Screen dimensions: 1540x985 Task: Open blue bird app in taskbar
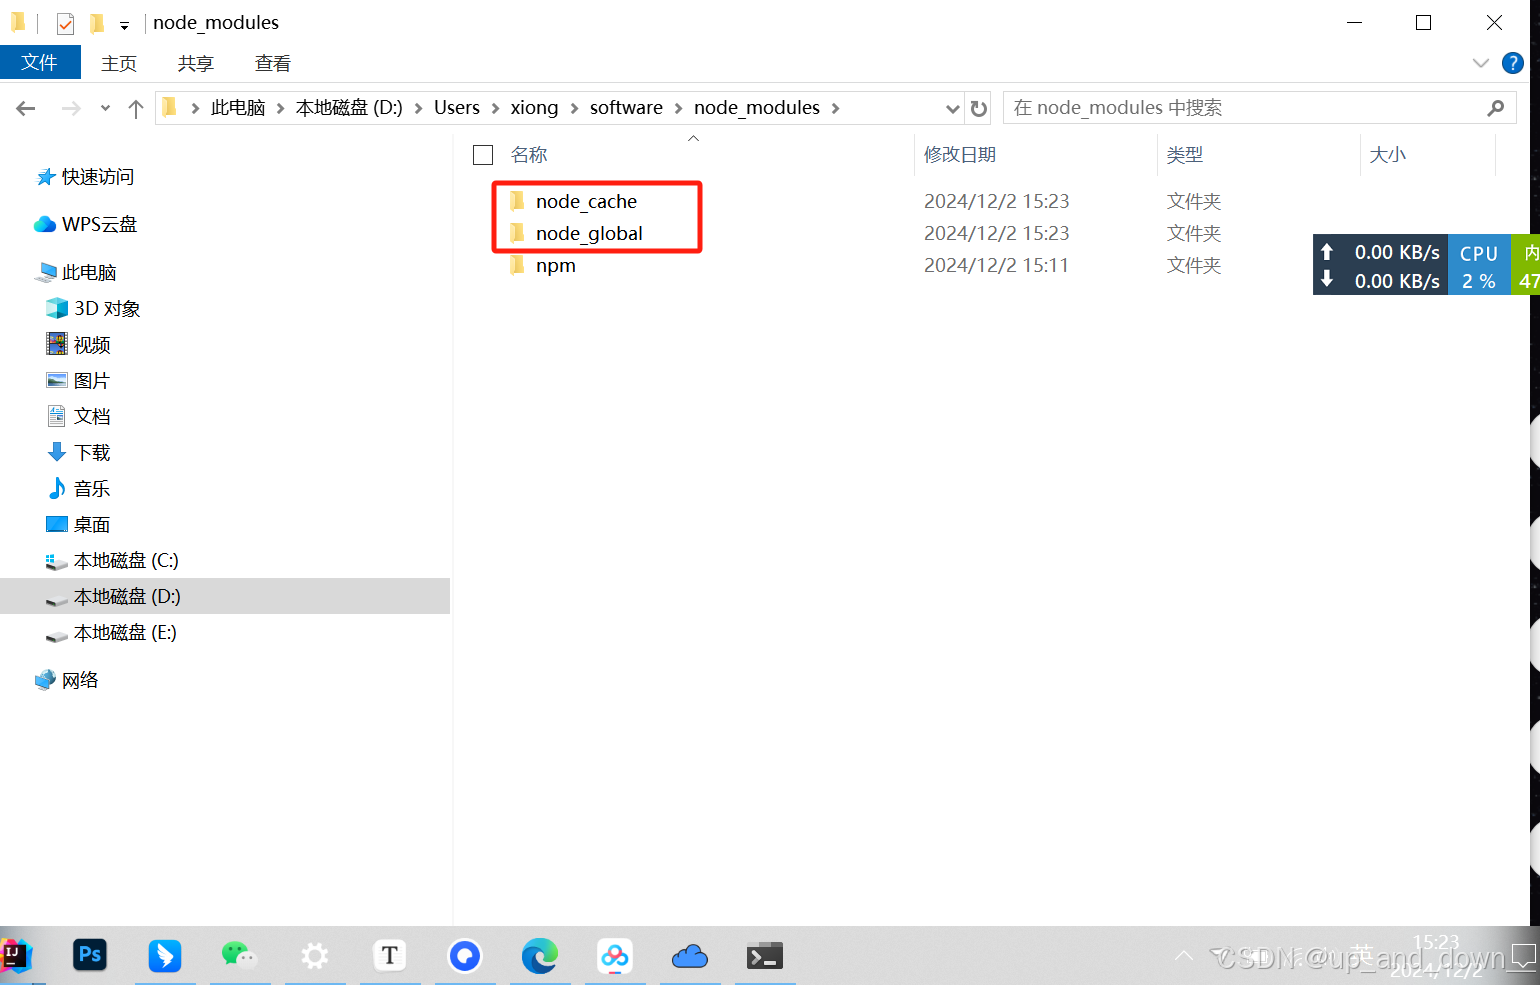click(x=165, y=956)
